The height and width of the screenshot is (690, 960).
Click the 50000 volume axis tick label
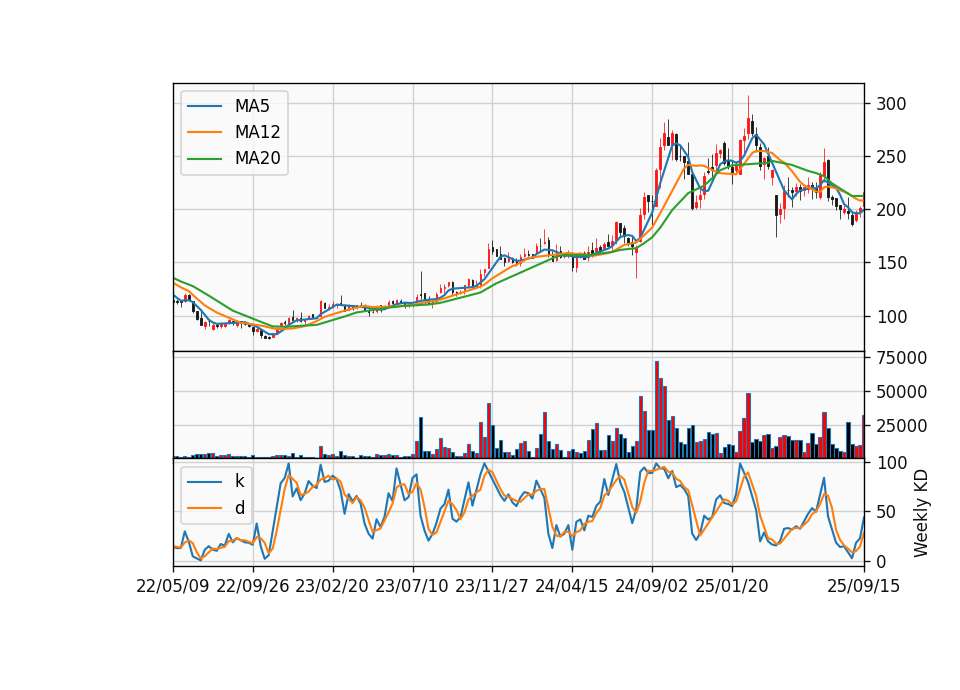tap(901, 392)
